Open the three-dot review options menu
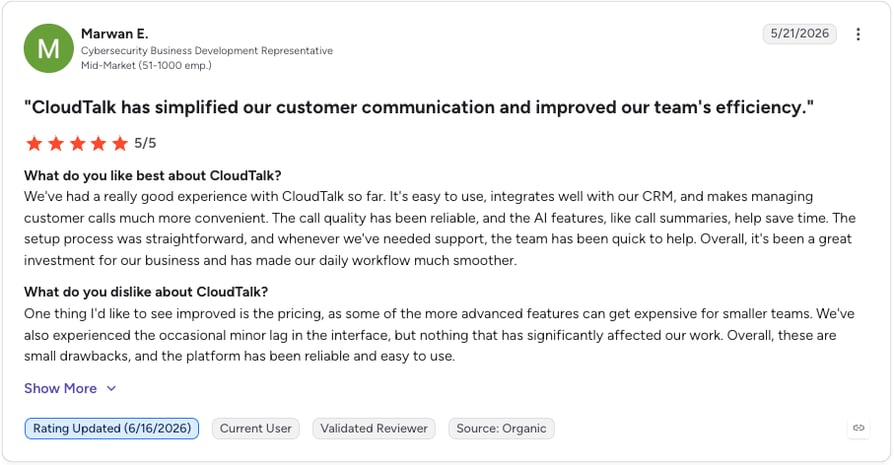The width and height of the screenshot is (894, 465). (x=858, y=34)
